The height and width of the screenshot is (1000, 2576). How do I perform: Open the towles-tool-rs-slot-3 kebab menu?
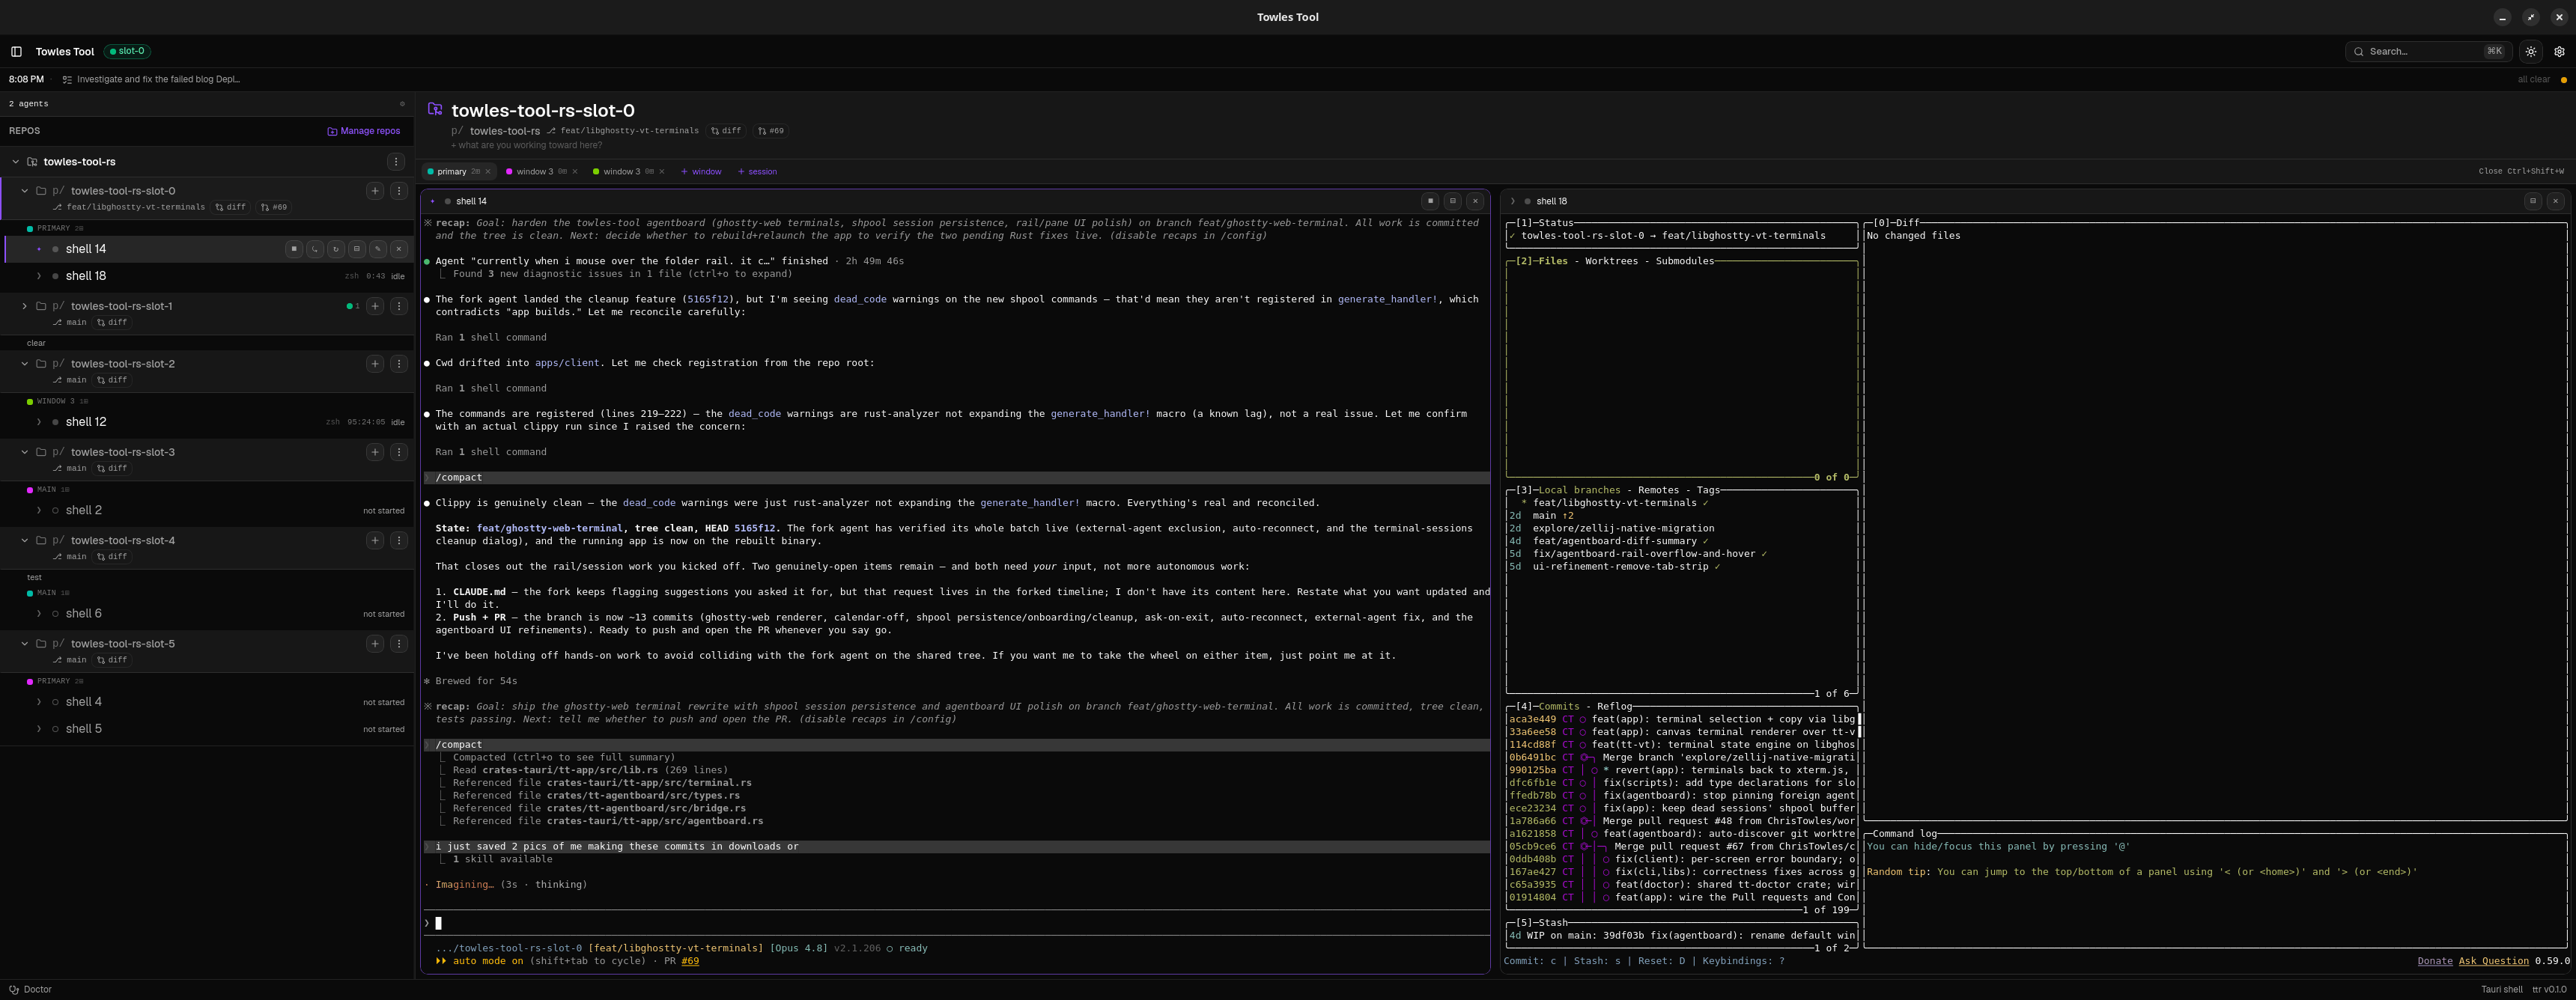[398, 452]
